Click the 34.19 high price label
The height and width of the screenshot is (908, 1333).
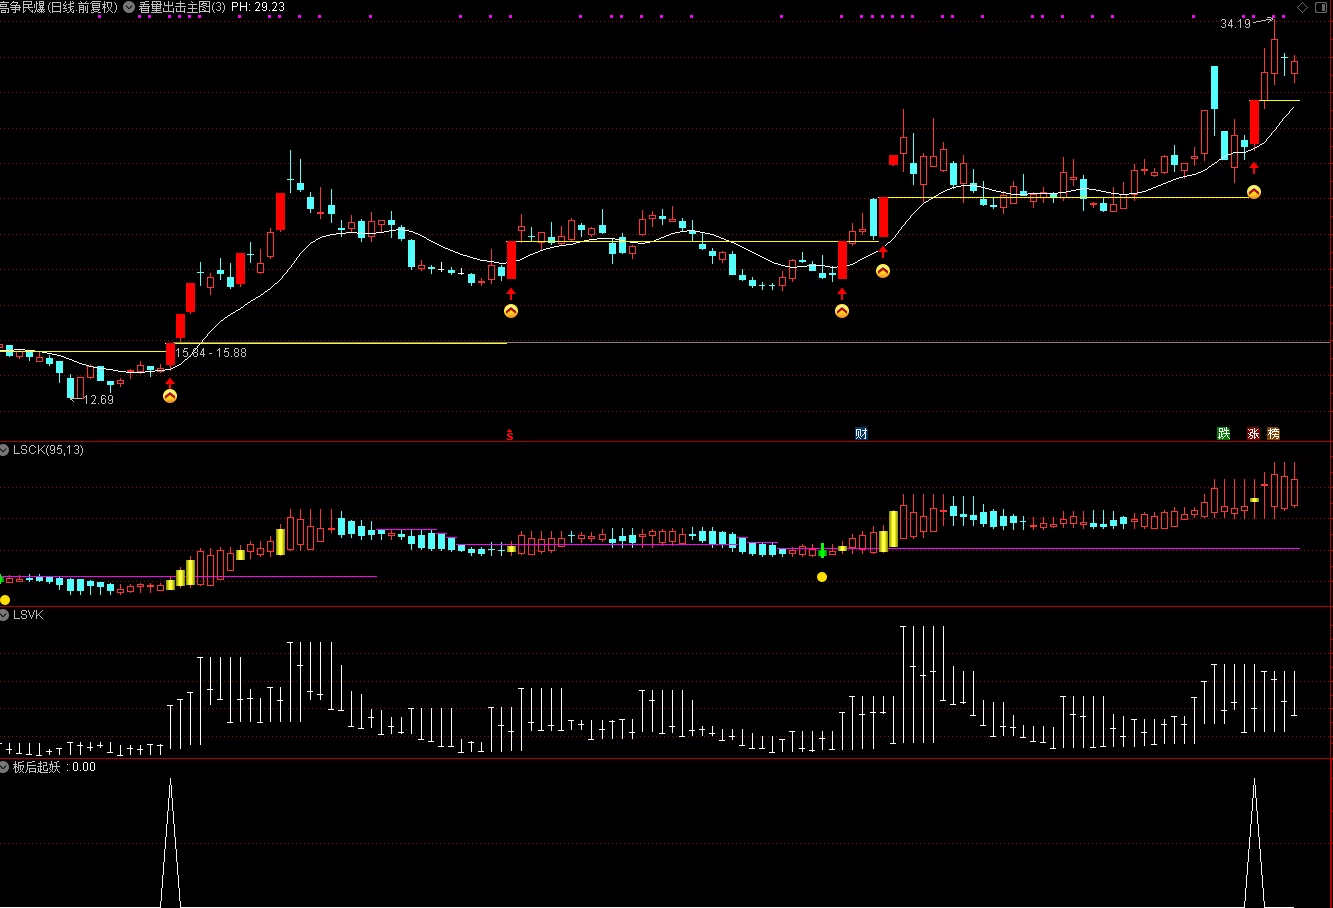click(1235, 24)
